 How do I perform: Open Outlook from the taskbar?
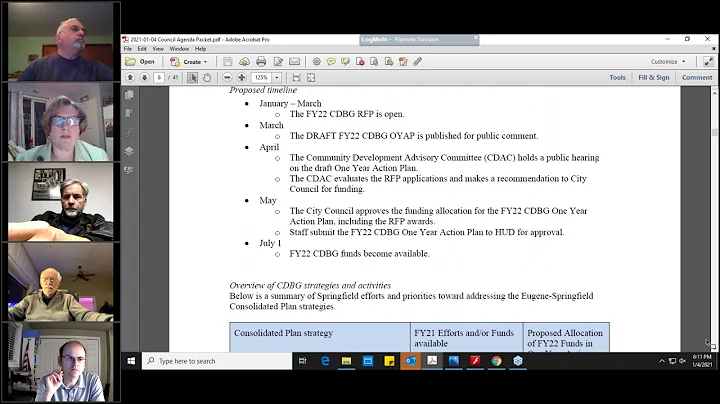coord(411,361)
